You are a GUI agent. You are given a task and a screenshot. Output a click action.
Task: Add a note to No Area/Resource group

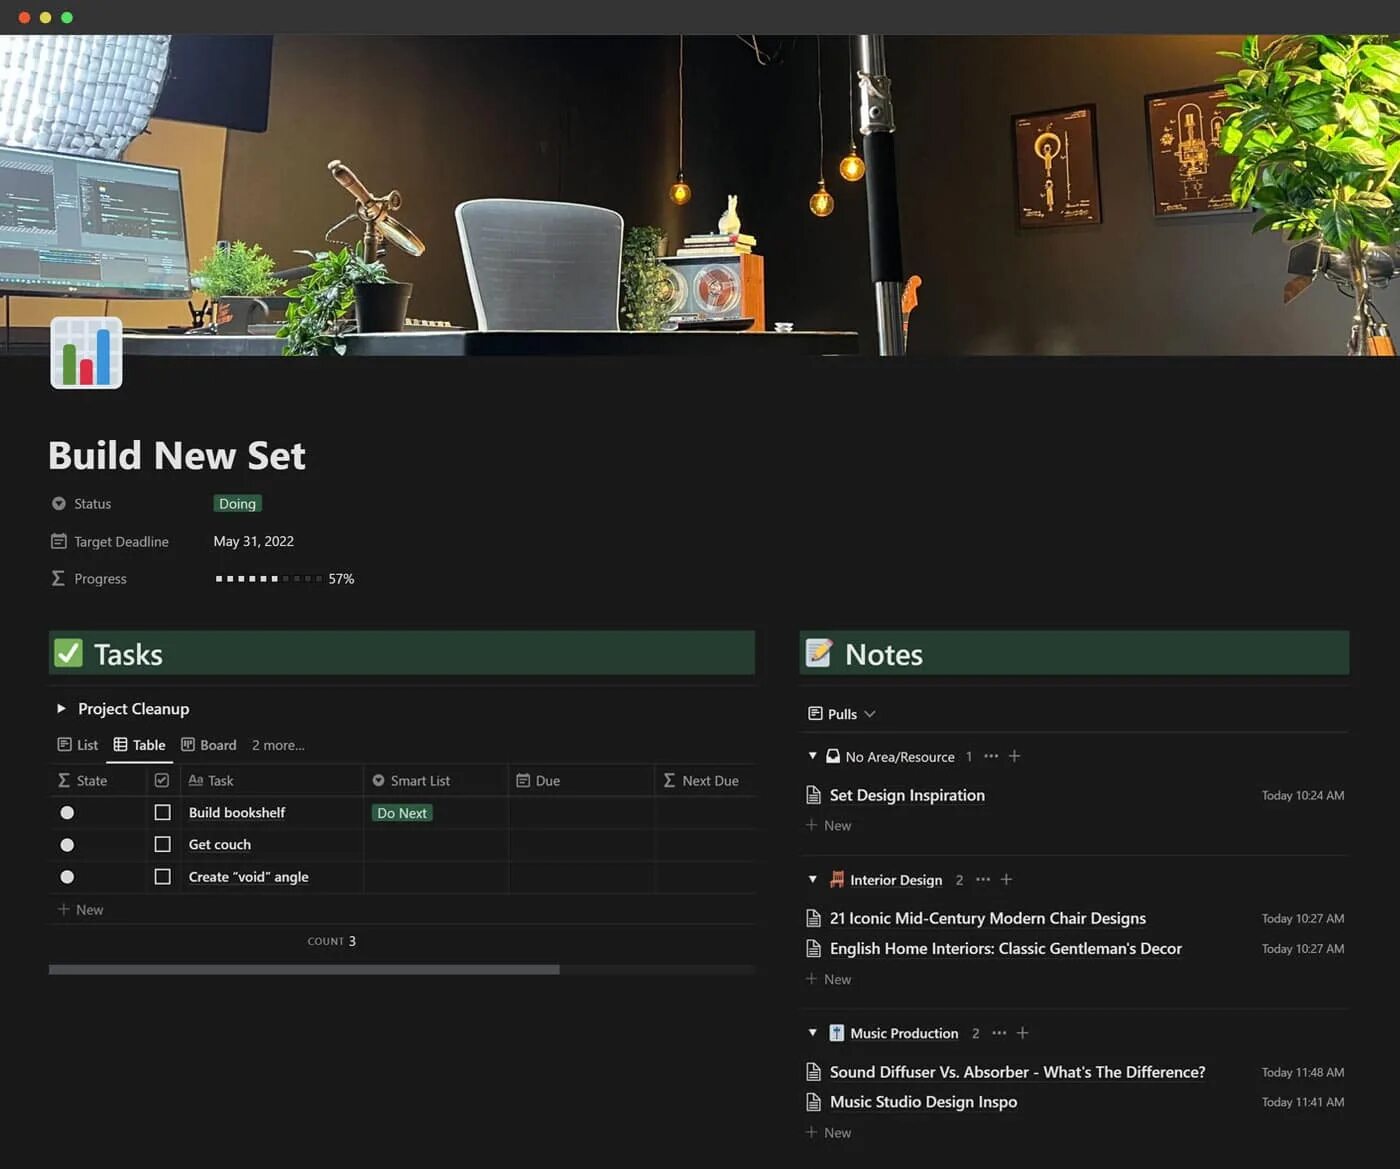click(x=1014, y=756)
